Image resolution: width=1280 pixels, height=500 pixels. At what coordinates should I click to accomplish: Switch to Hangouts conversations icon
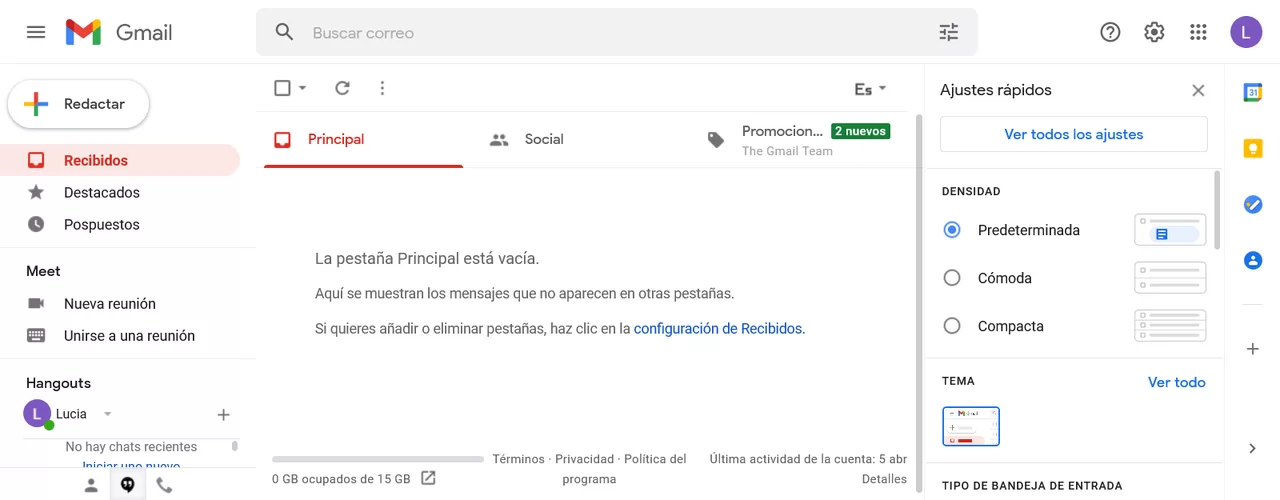[127, 485]
